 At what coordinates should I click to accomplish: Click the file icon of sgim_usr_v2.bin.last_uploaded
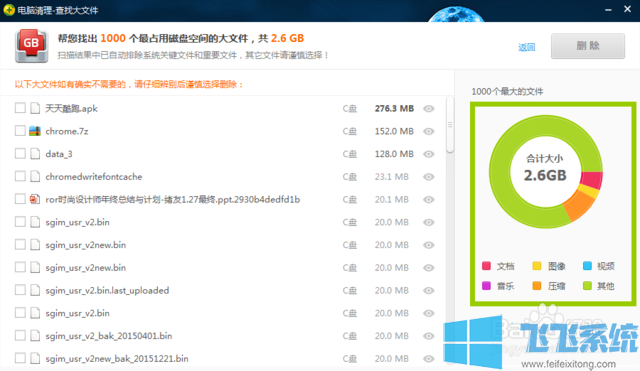click(35, 290)
